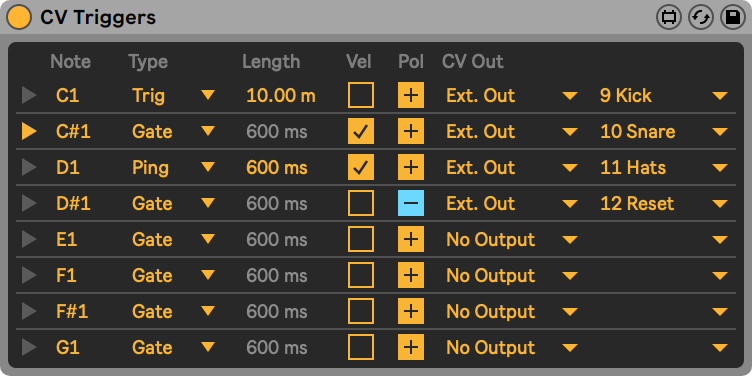The image size is (752, 376).
Task: Open No Output dropdown for F1 row
Action: coord(511,275)
